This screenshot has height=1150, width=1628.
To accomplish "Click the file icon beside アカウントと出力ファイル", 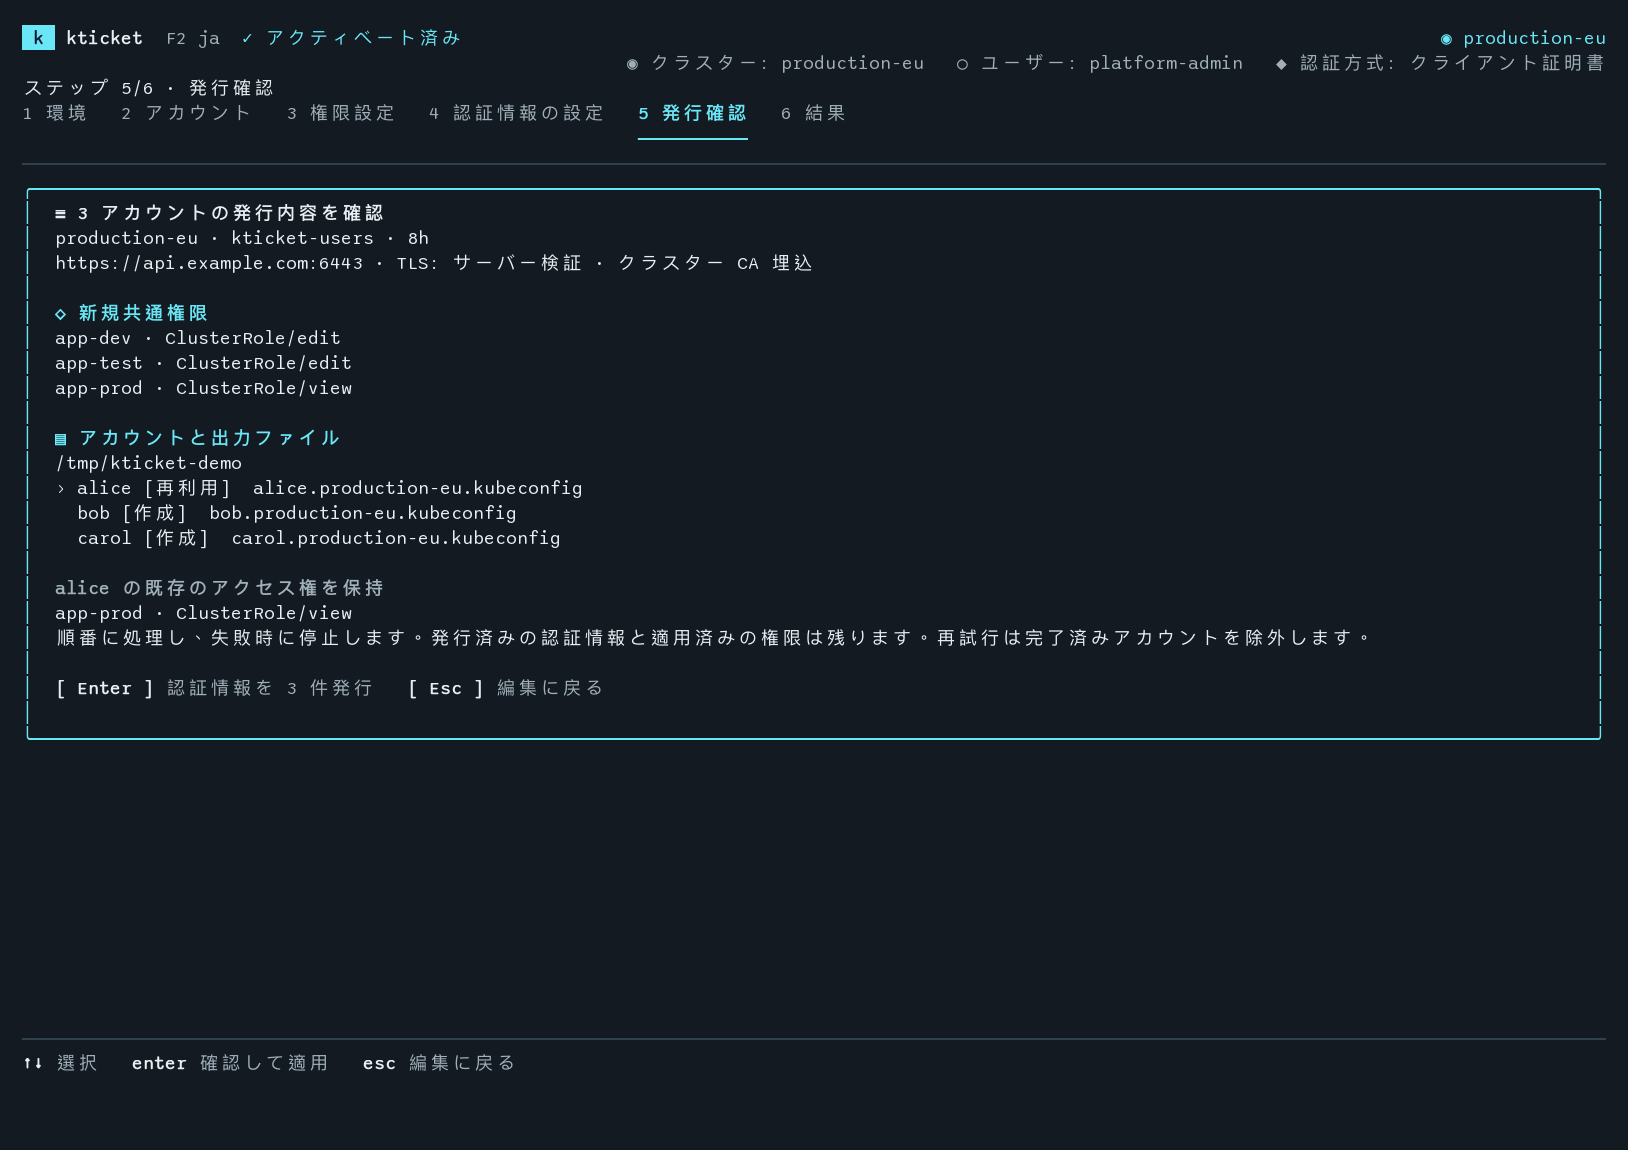I will pos(60,439).
